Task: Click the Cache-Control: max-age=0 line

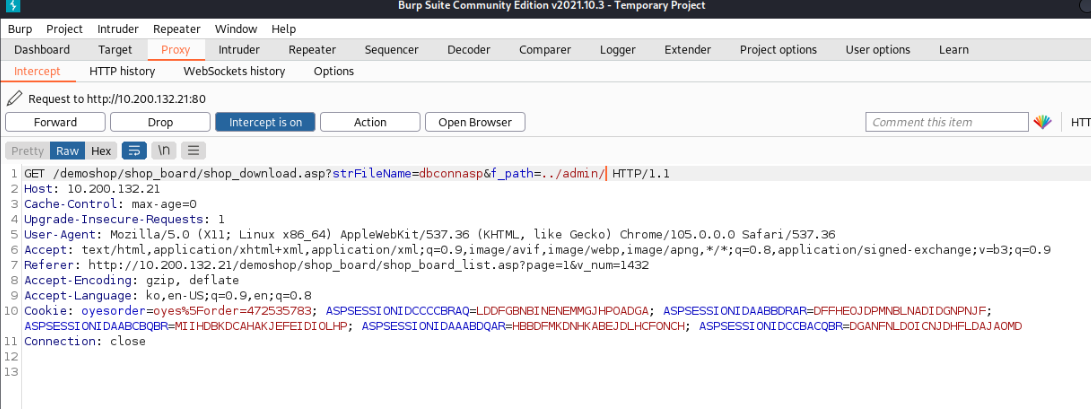Action: click(x=111, y=204)
